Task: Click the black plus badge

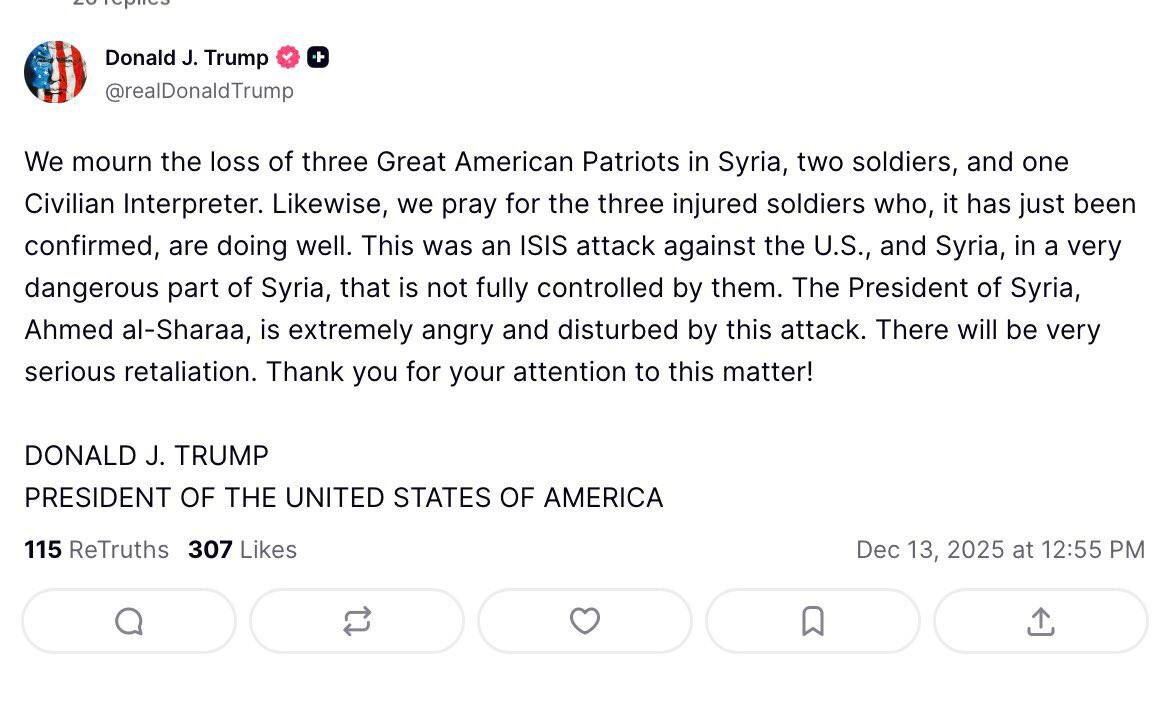Action: [x=317, y=58]
